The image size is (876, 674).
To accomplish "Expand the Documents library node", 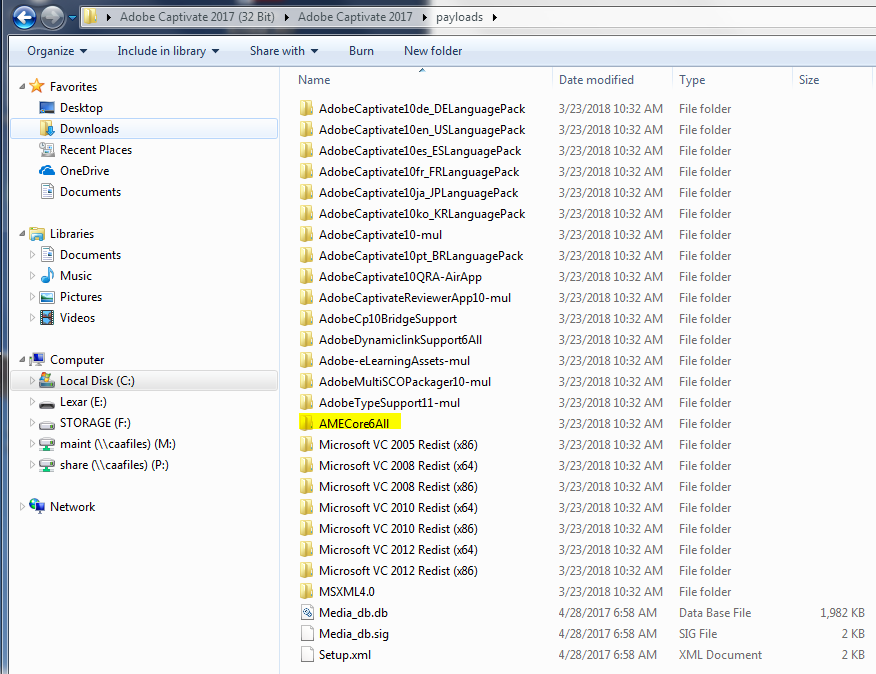I will (32, 255).
